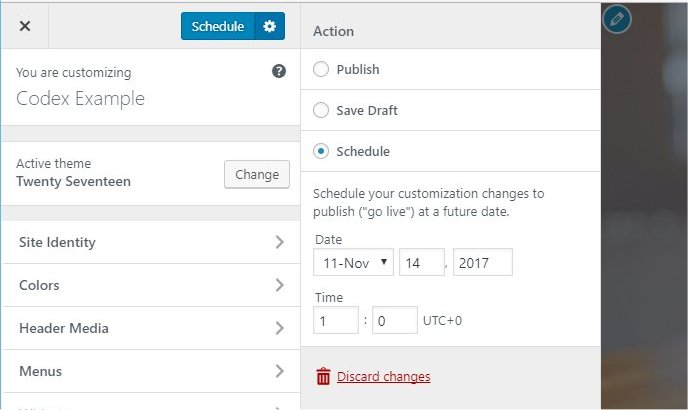
Task: Click the help question mark icon
Action: click(x=279, y=72)
